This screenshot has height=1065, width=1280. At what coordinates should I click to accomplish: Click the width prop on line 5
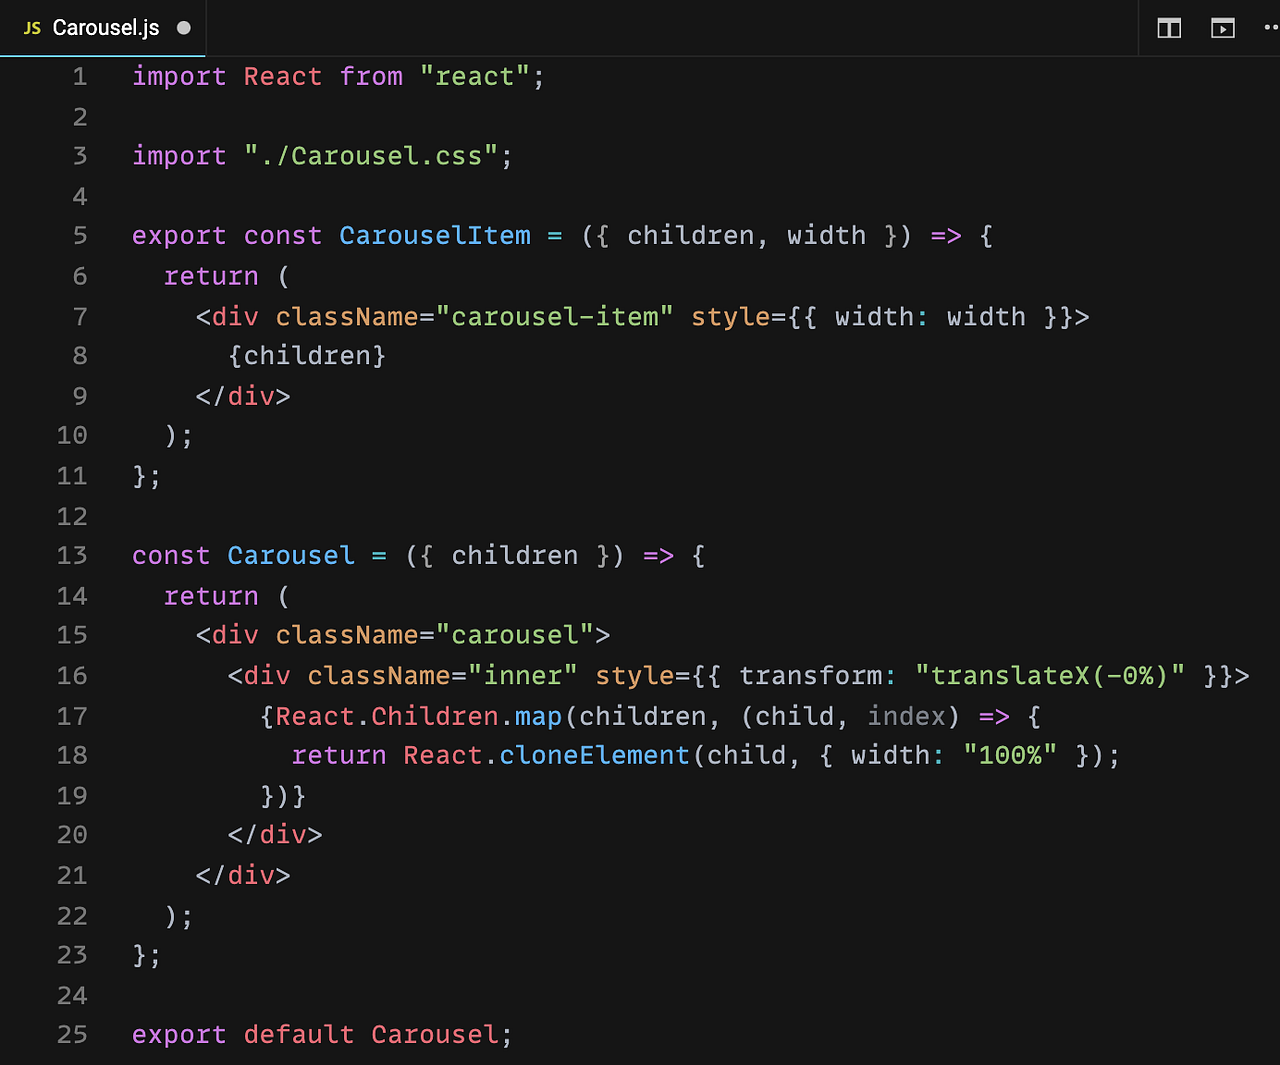[x=826, y=236]
